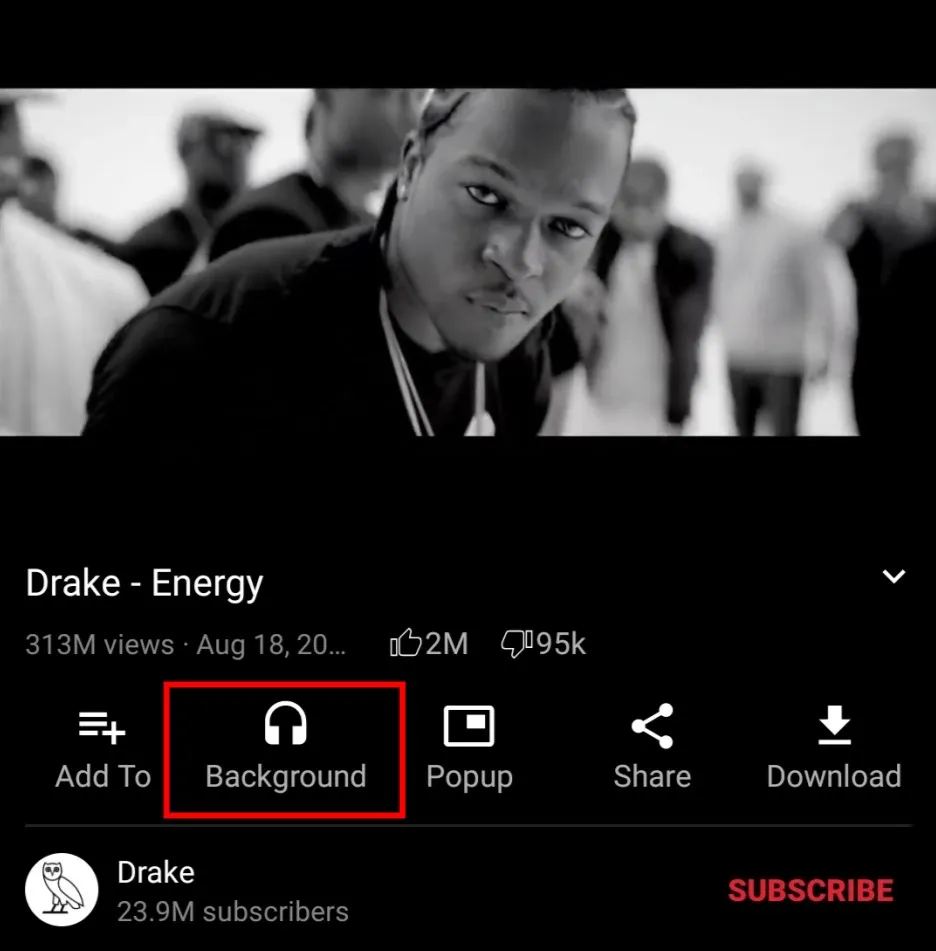Tap the Share icon

(652, 725)
